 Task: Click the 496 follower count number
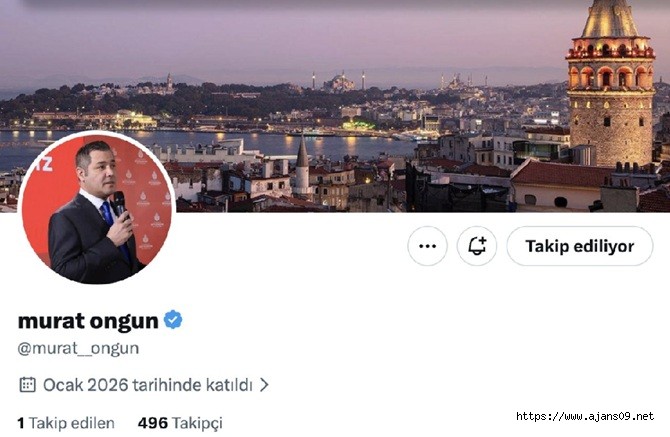pyautogui.click(x=153, y=423)
